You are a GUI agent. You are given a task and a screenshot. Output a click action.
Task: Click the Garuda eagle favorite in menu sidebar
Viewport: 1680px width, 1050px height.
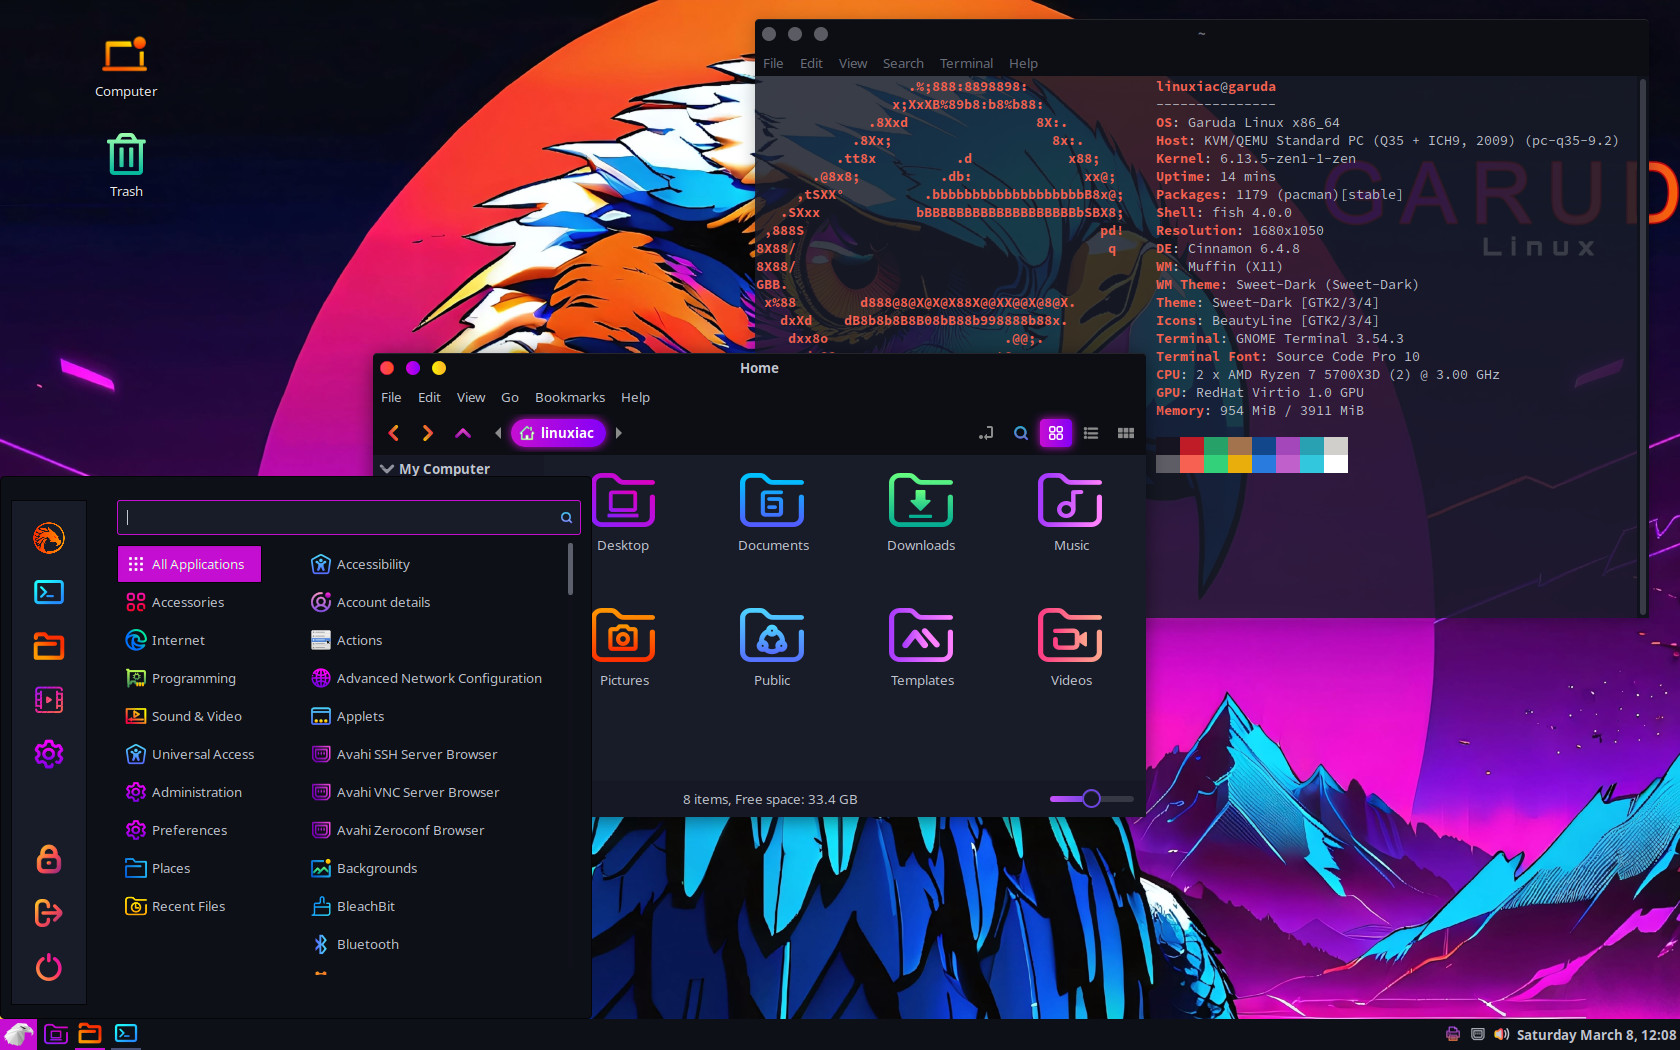[x=49, y=538]
